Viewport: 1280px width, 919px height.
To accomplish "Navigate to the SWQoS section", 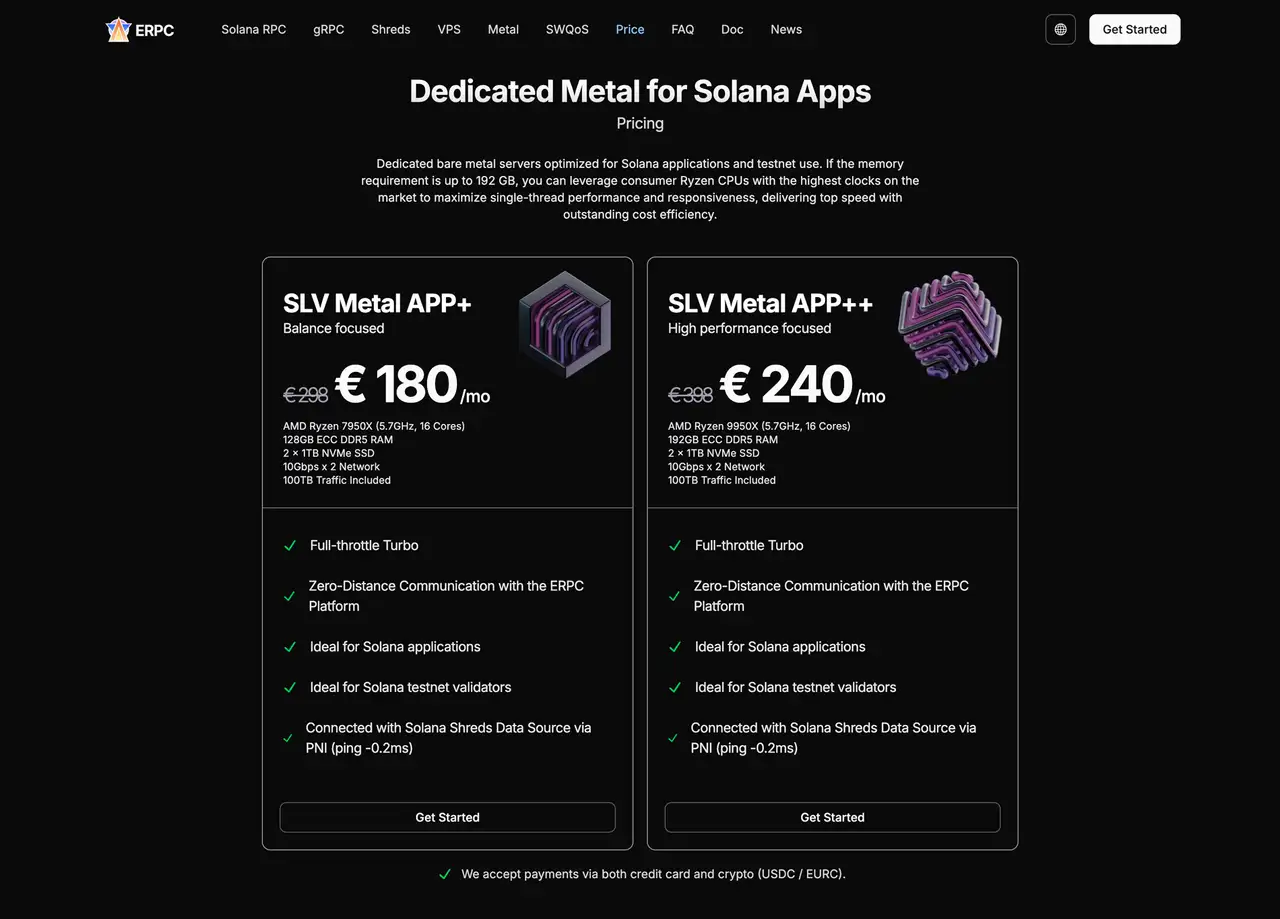I will tap(567, 29).
